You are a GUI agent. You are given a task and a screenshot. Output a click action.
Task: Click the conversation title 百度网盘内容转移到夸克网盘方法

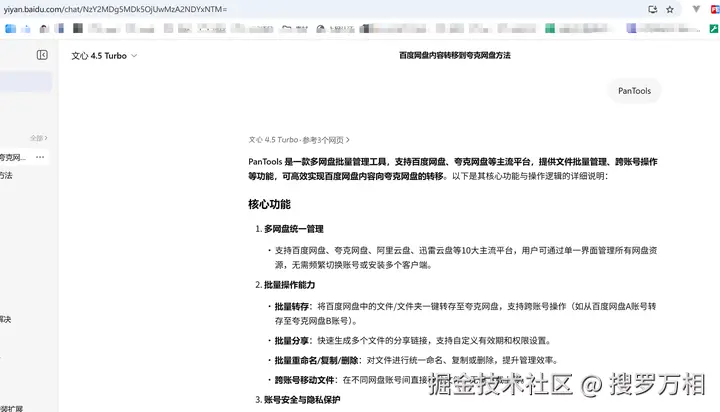[455, 55]
